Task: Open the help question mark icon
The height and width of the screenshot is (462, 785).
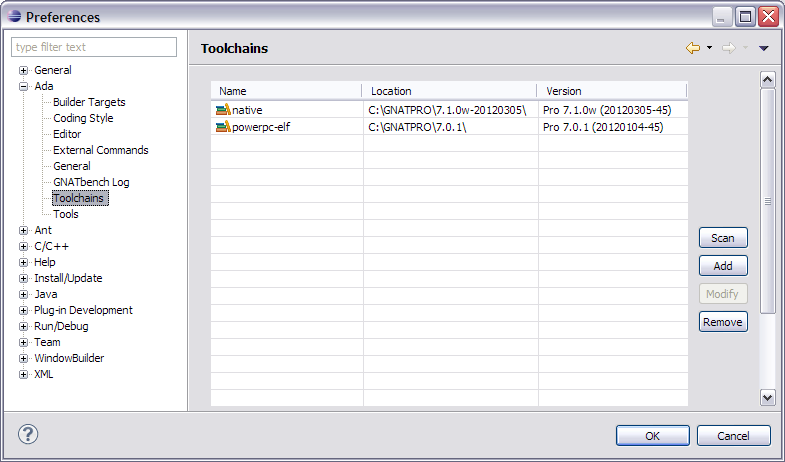Action: (x=28, y=434)
